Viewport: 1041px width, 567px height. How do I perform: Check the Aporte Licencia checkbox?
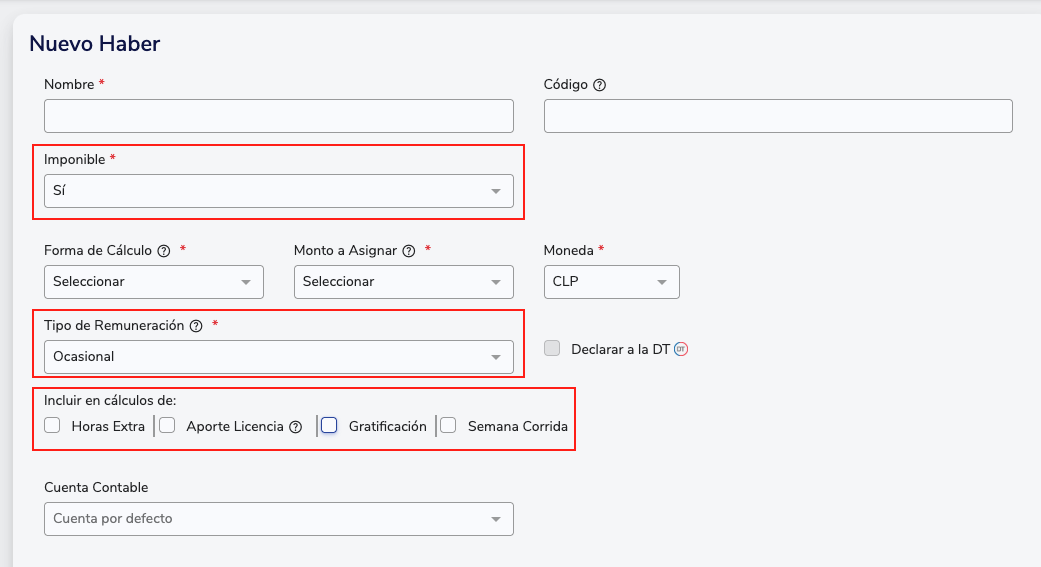tap(168, 426)
